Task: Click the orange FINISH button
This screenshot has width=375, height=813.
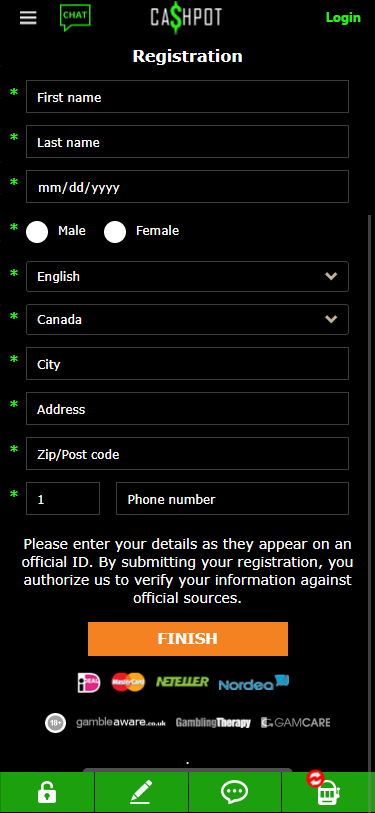Action: tap(188, 639)
